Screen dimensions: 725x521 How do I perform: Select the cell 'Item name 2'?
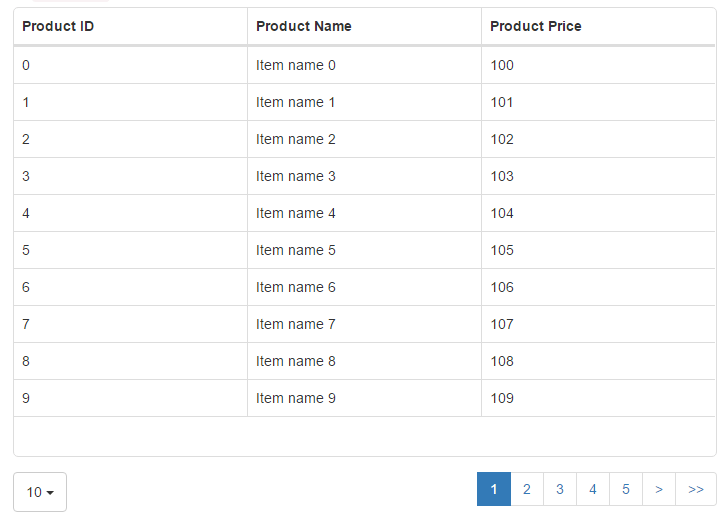364,139
